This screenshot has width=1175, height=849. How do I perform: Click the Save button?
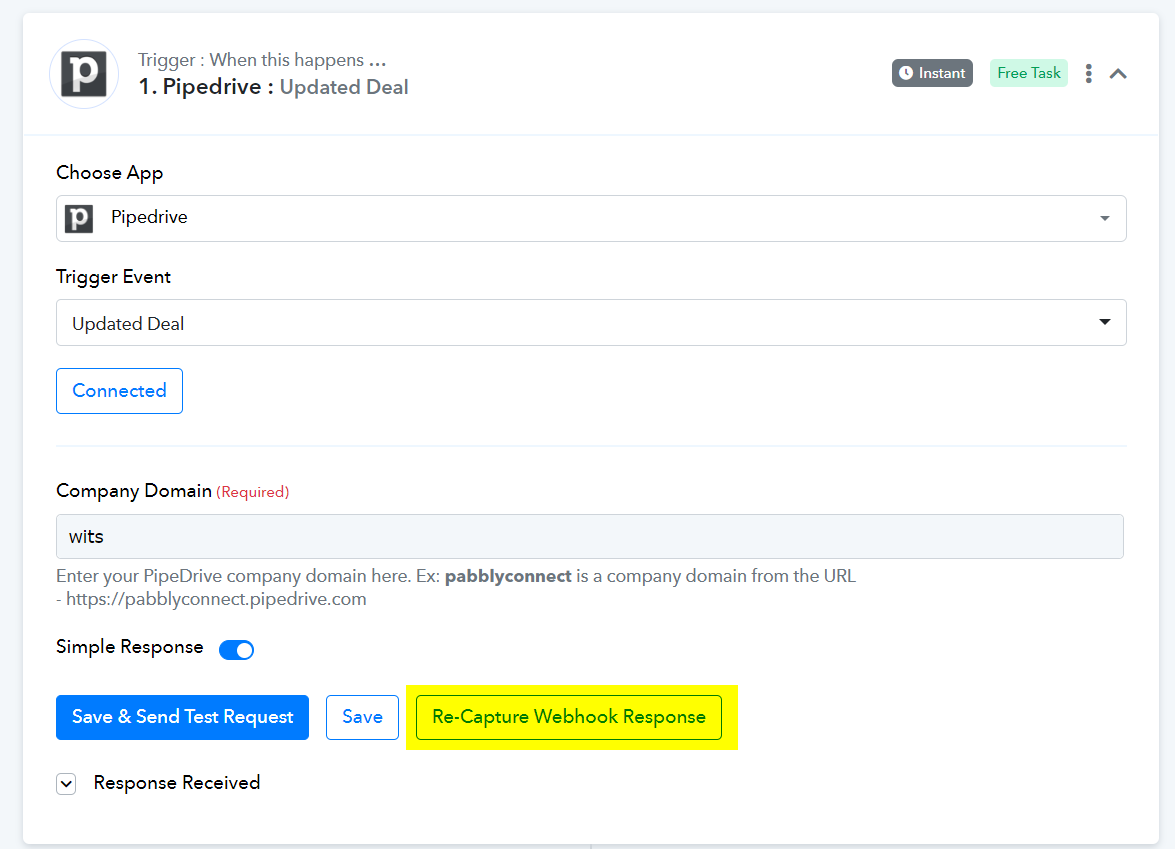tap(362, 717)
